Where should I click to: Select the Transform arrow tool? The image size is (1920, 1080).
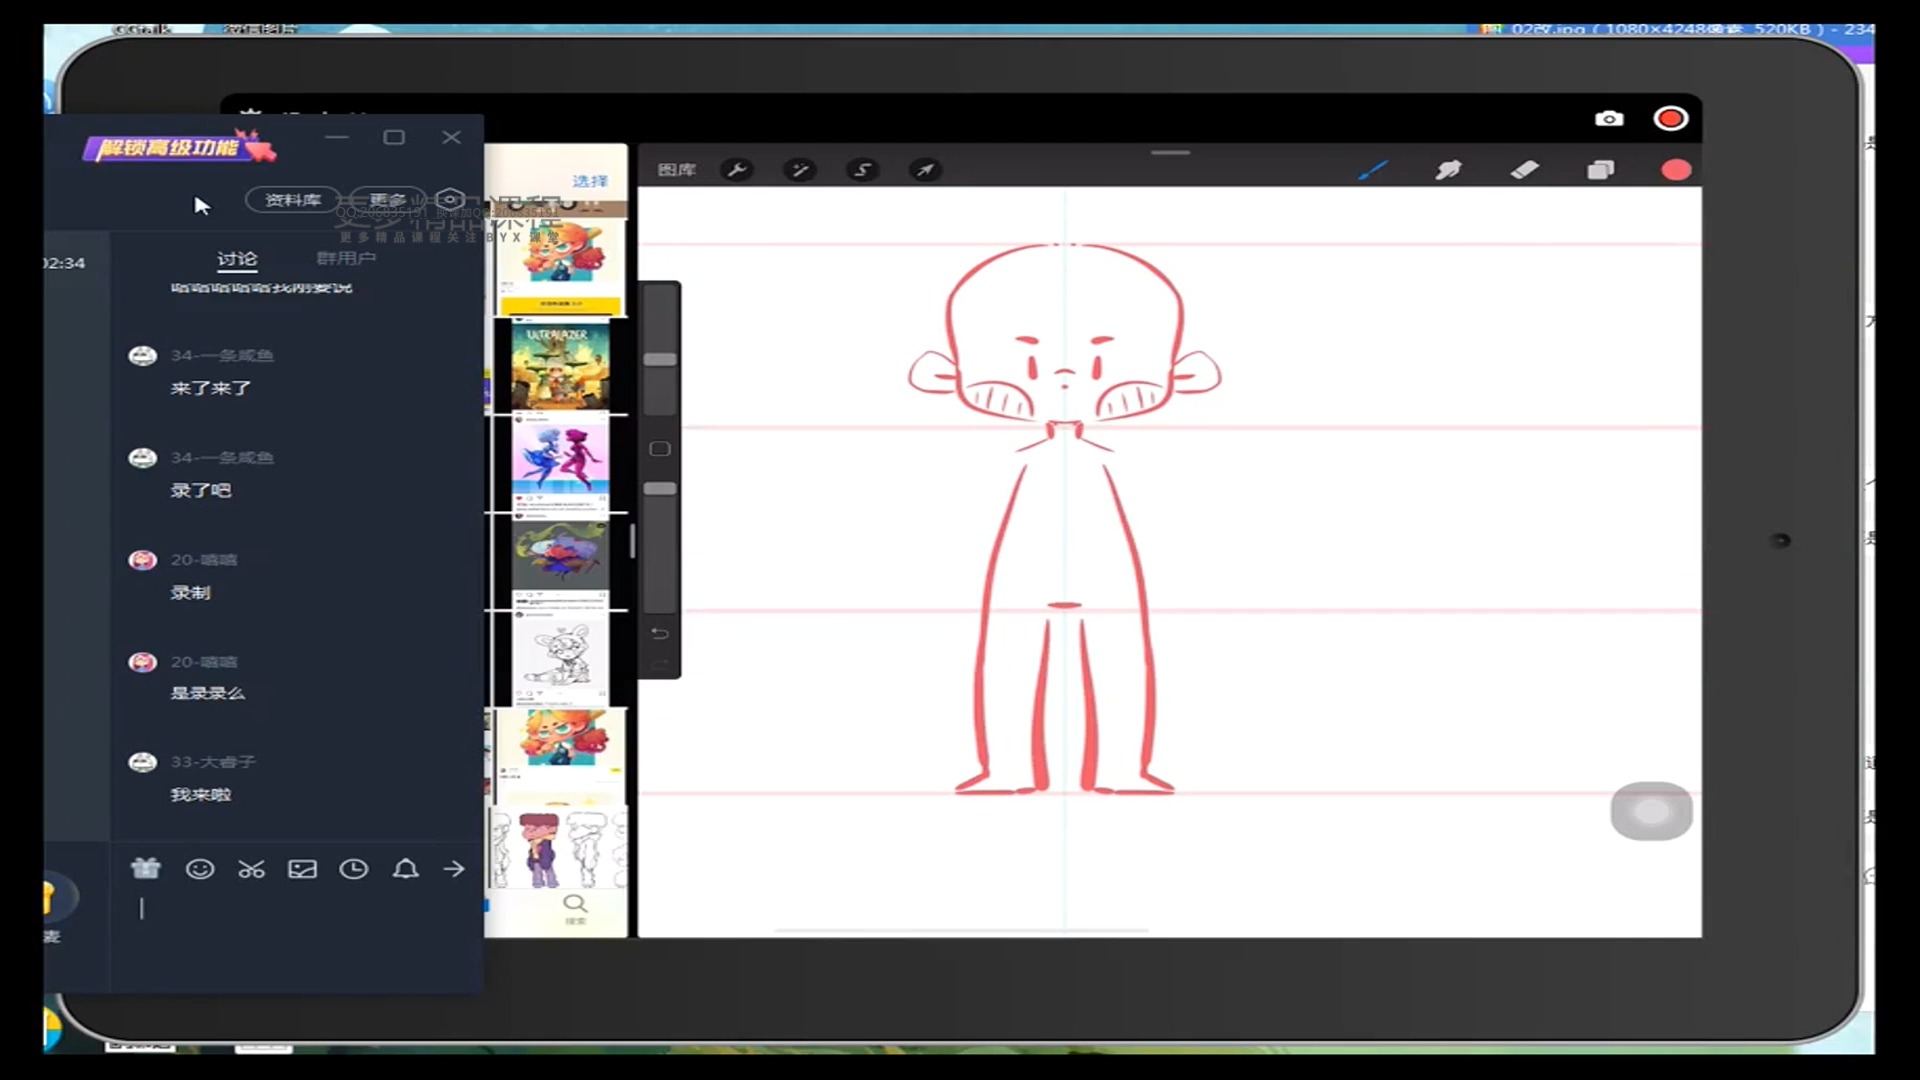point(925,170)
